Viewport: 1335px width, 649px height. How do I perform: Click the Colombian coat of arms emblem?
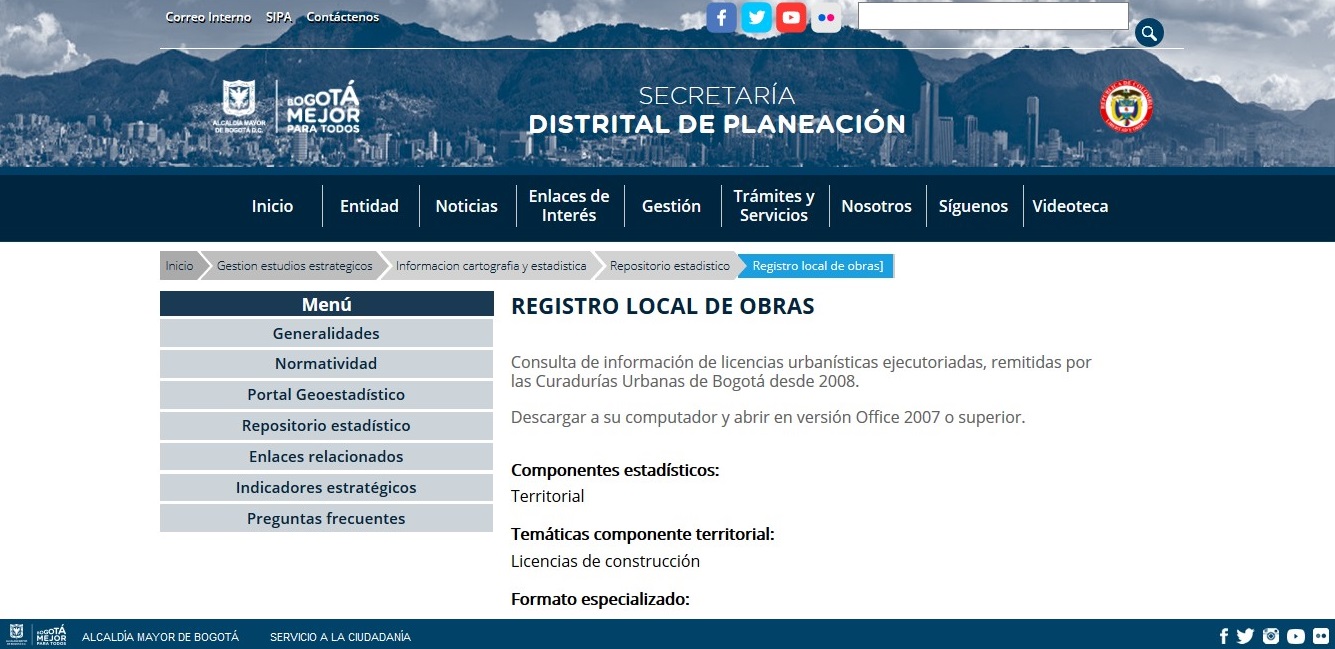[1126, 107]
